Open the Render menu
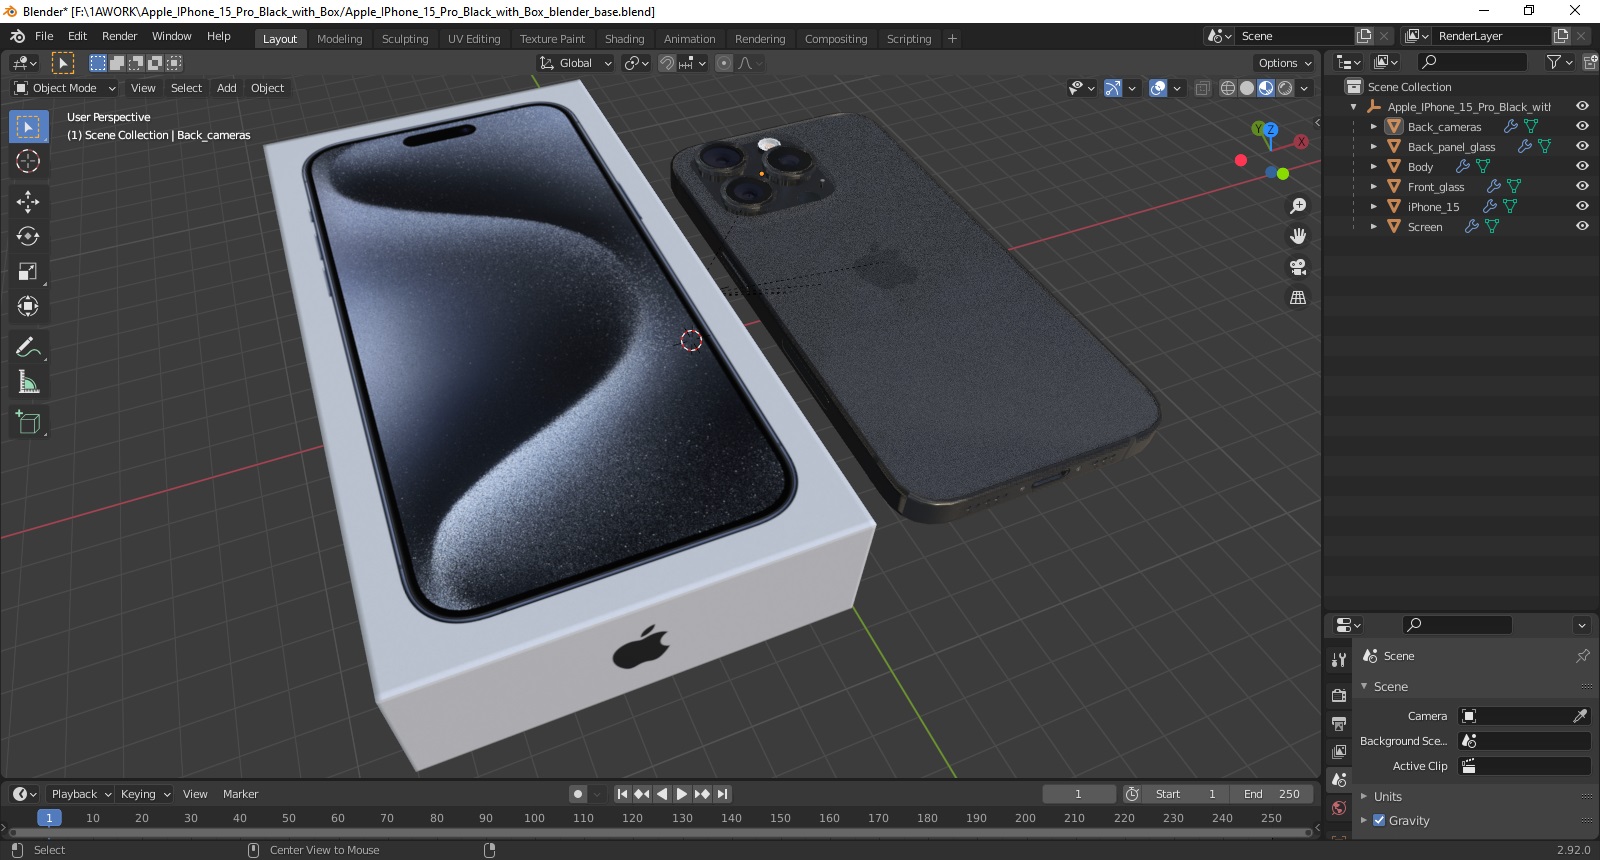 (119, 36)
